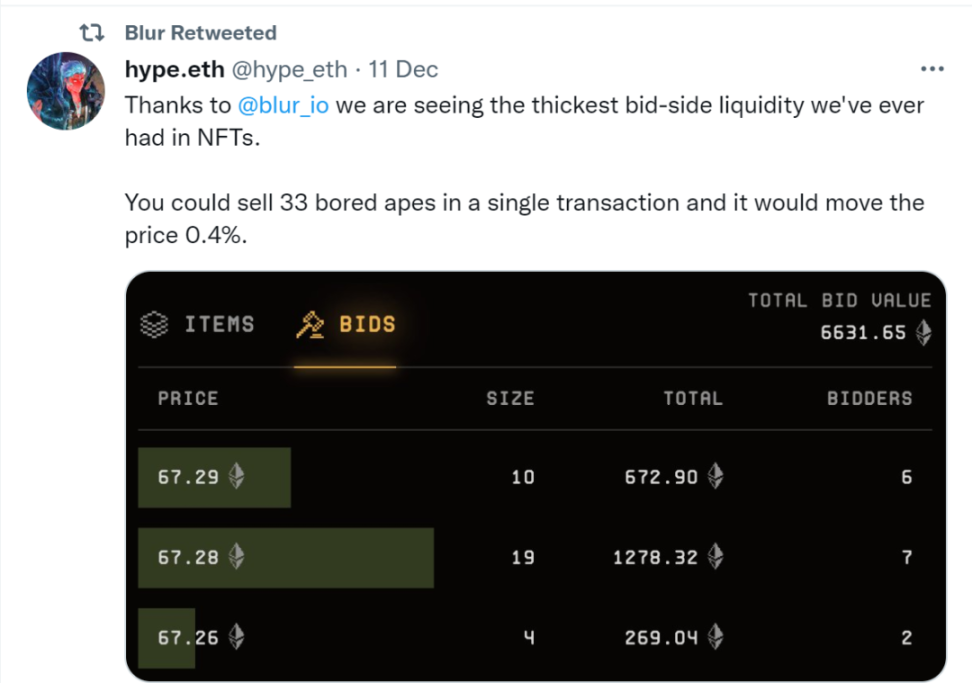Open the @blur_io mention link
This screenshot has height=683, width=972.
[x=283, y=104]
